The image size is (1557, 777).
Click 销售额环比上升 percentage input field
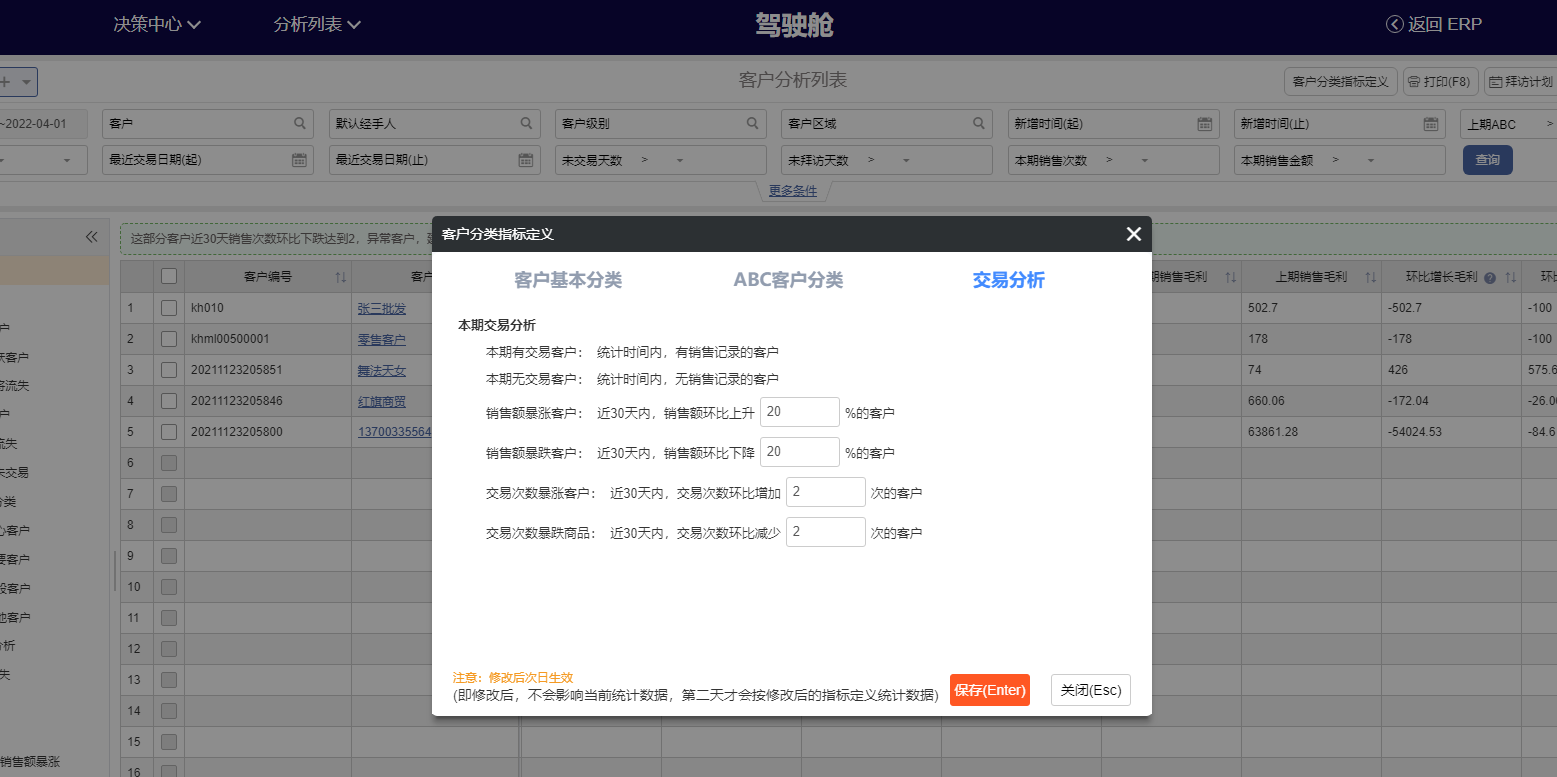point(799,412)
